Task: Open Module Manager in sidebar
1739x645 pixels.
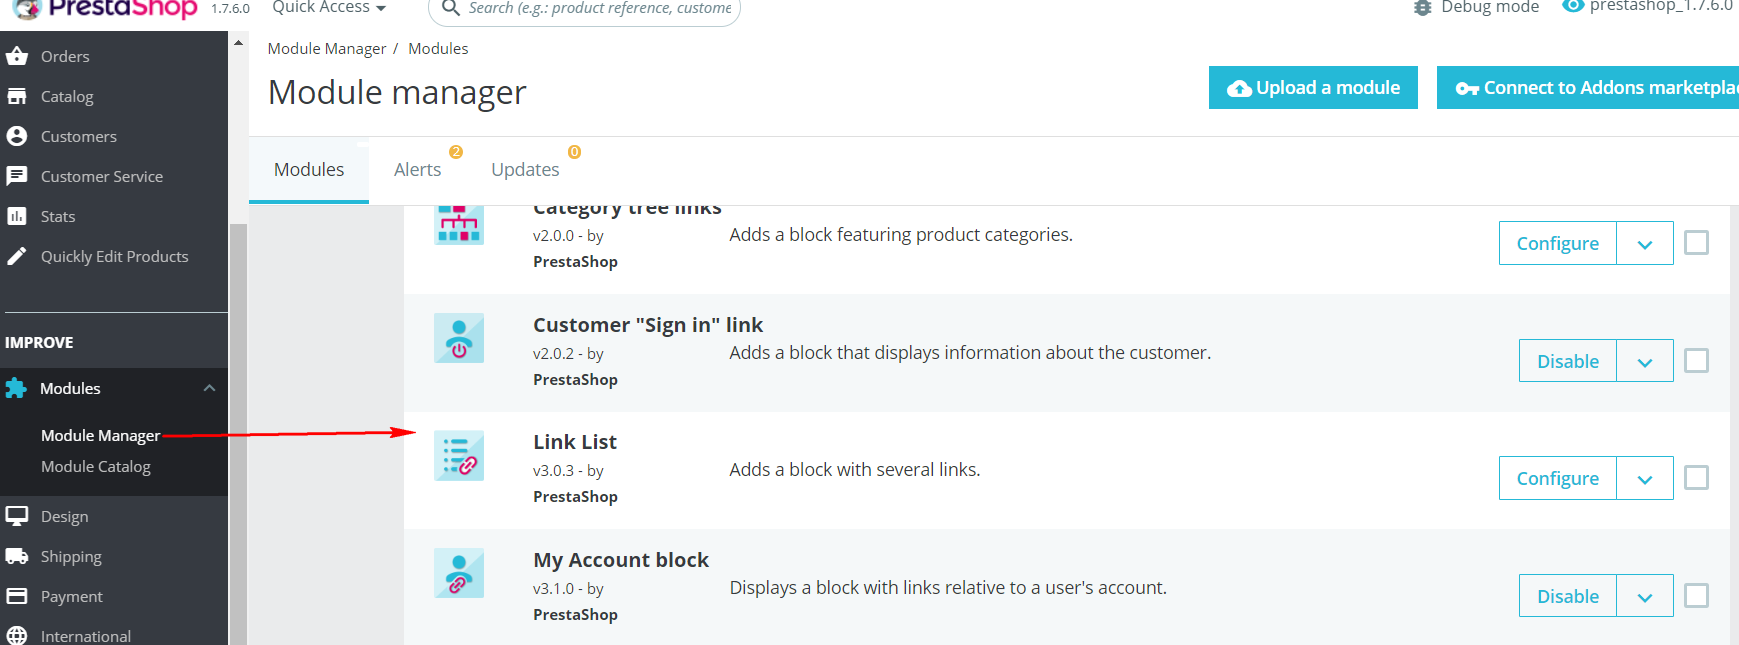Action: click(x=100, y=435)
